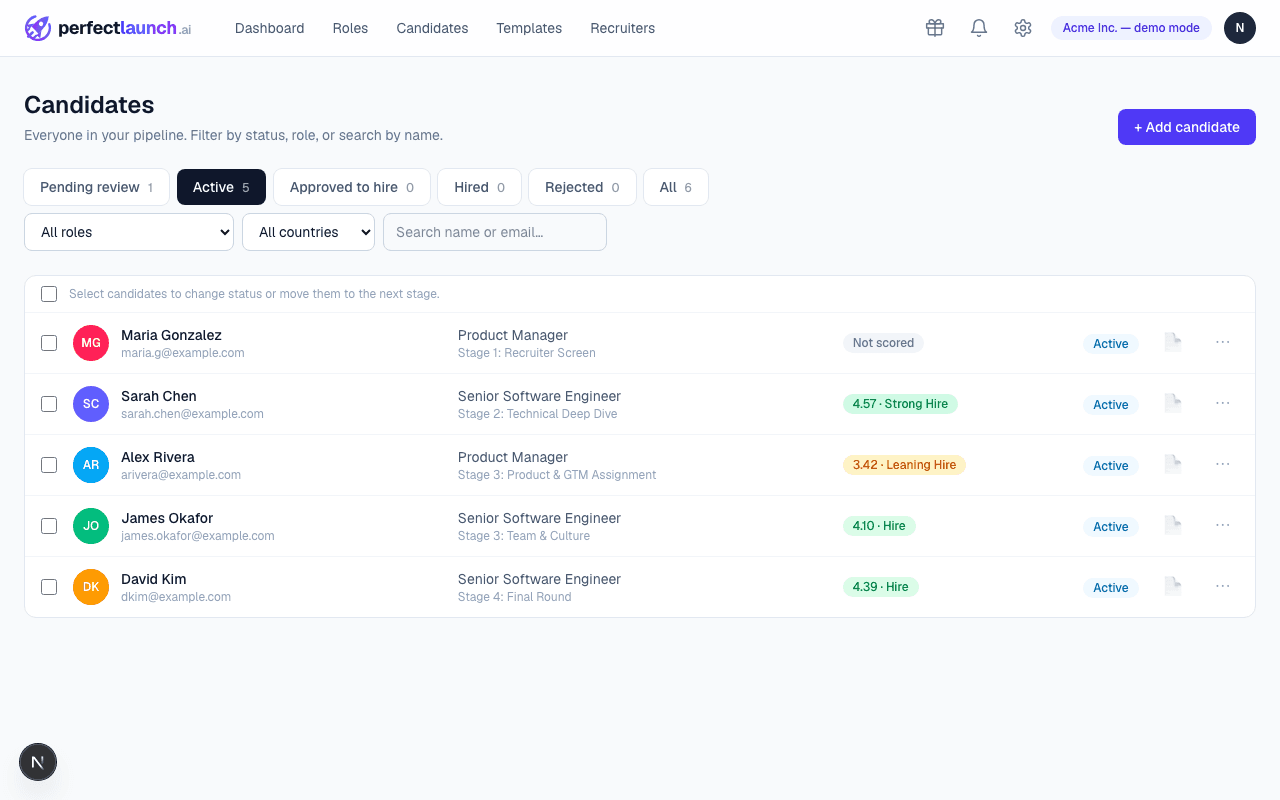The height and width of the screenshot is (800, 1280).
Task: Open Alex Rivera's resume document icon
Action: 1173,464
